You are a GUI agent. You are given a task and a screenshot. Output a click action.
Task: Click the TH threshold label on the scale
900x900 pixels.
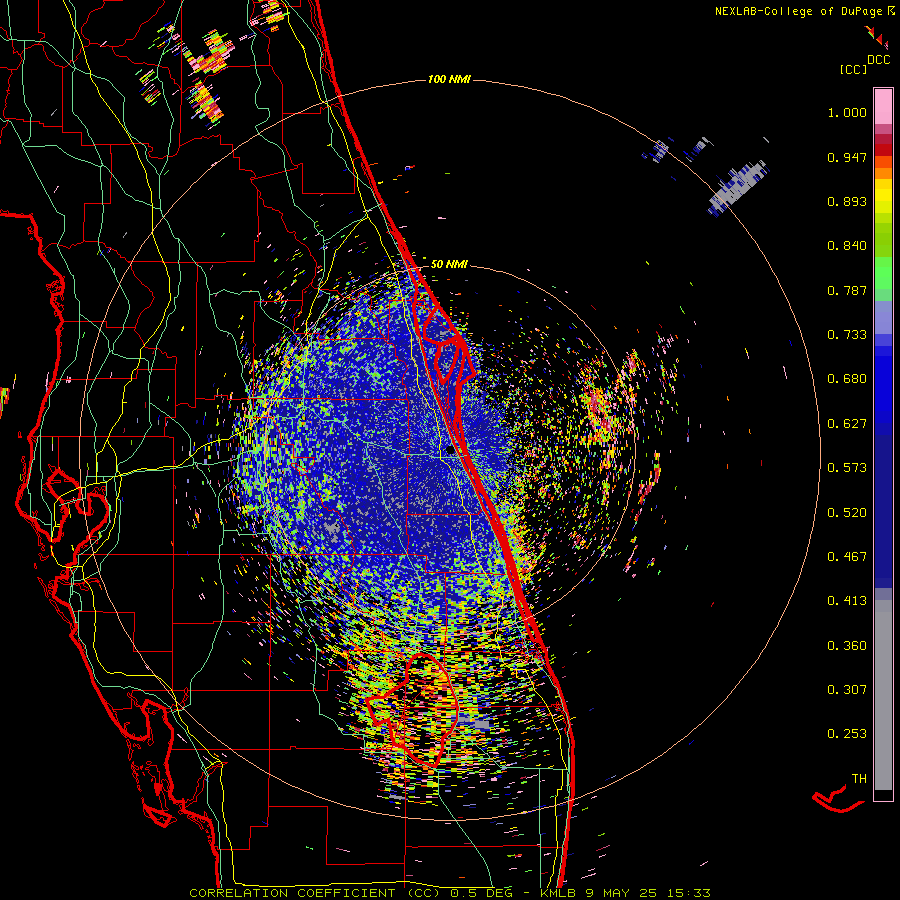tap(859, 778)
